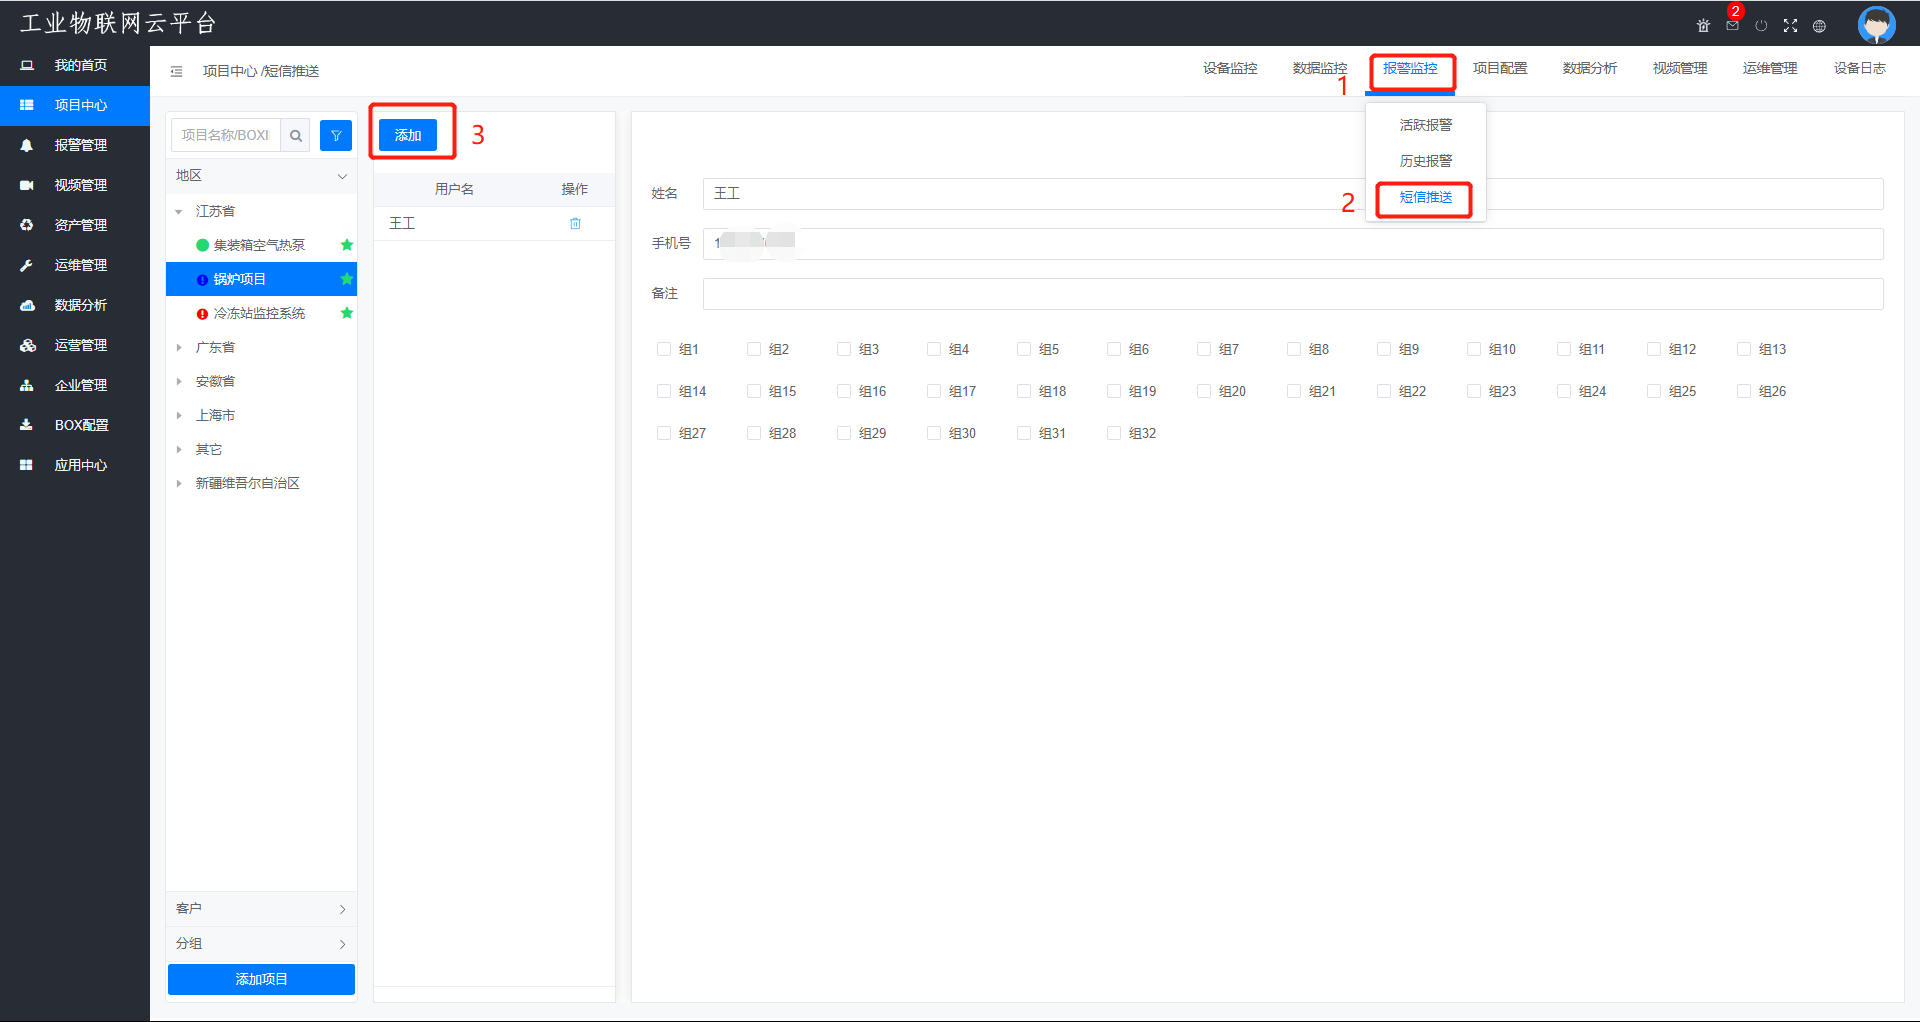
Task: Select the 锅炉项目 tree item
Action: coord(261,279)
